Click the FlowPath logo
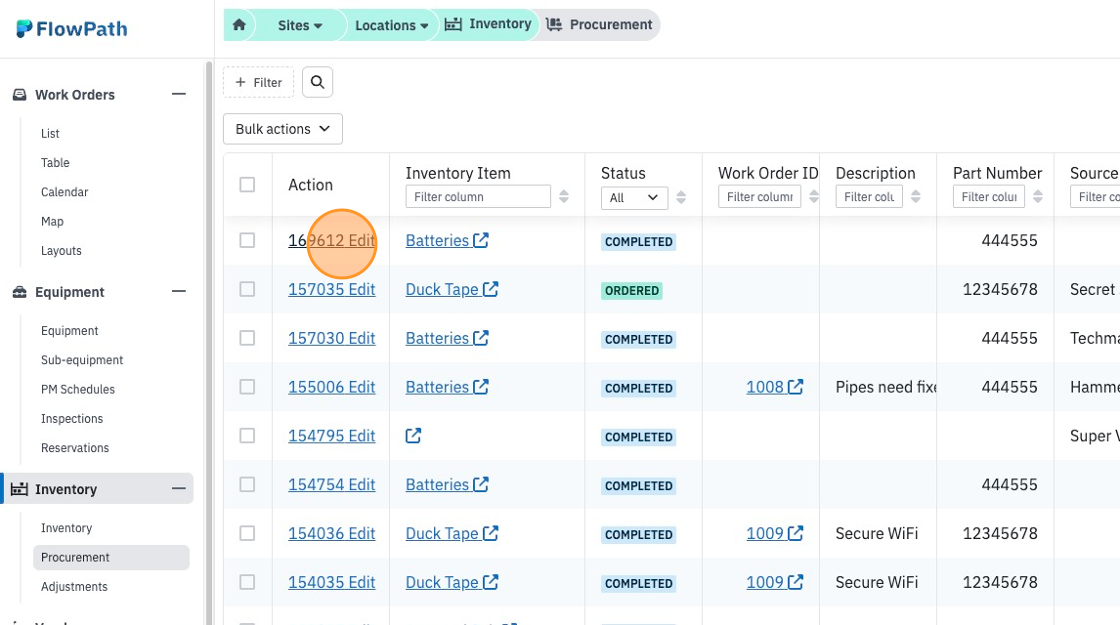The image size is (1120, 625). click(x=71, y=29)
